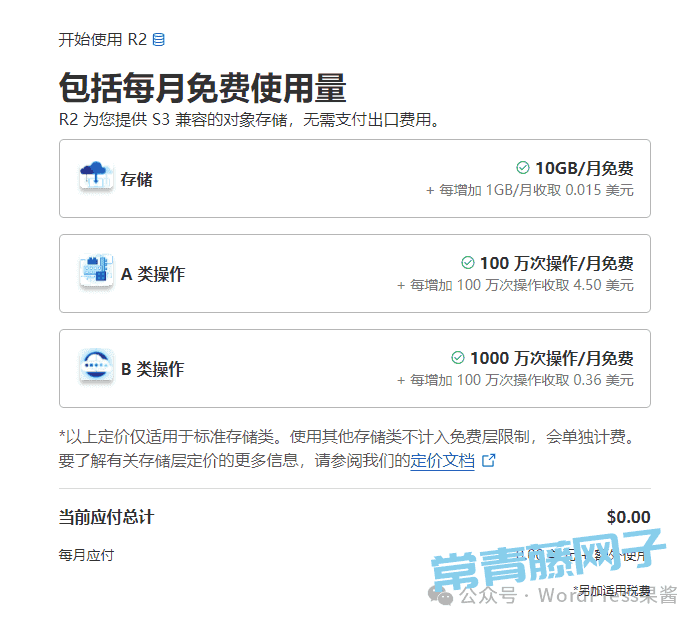The image size is (700, 623).
Task: Click the 当前应付总计 label
Action: [x=106, y=517]
